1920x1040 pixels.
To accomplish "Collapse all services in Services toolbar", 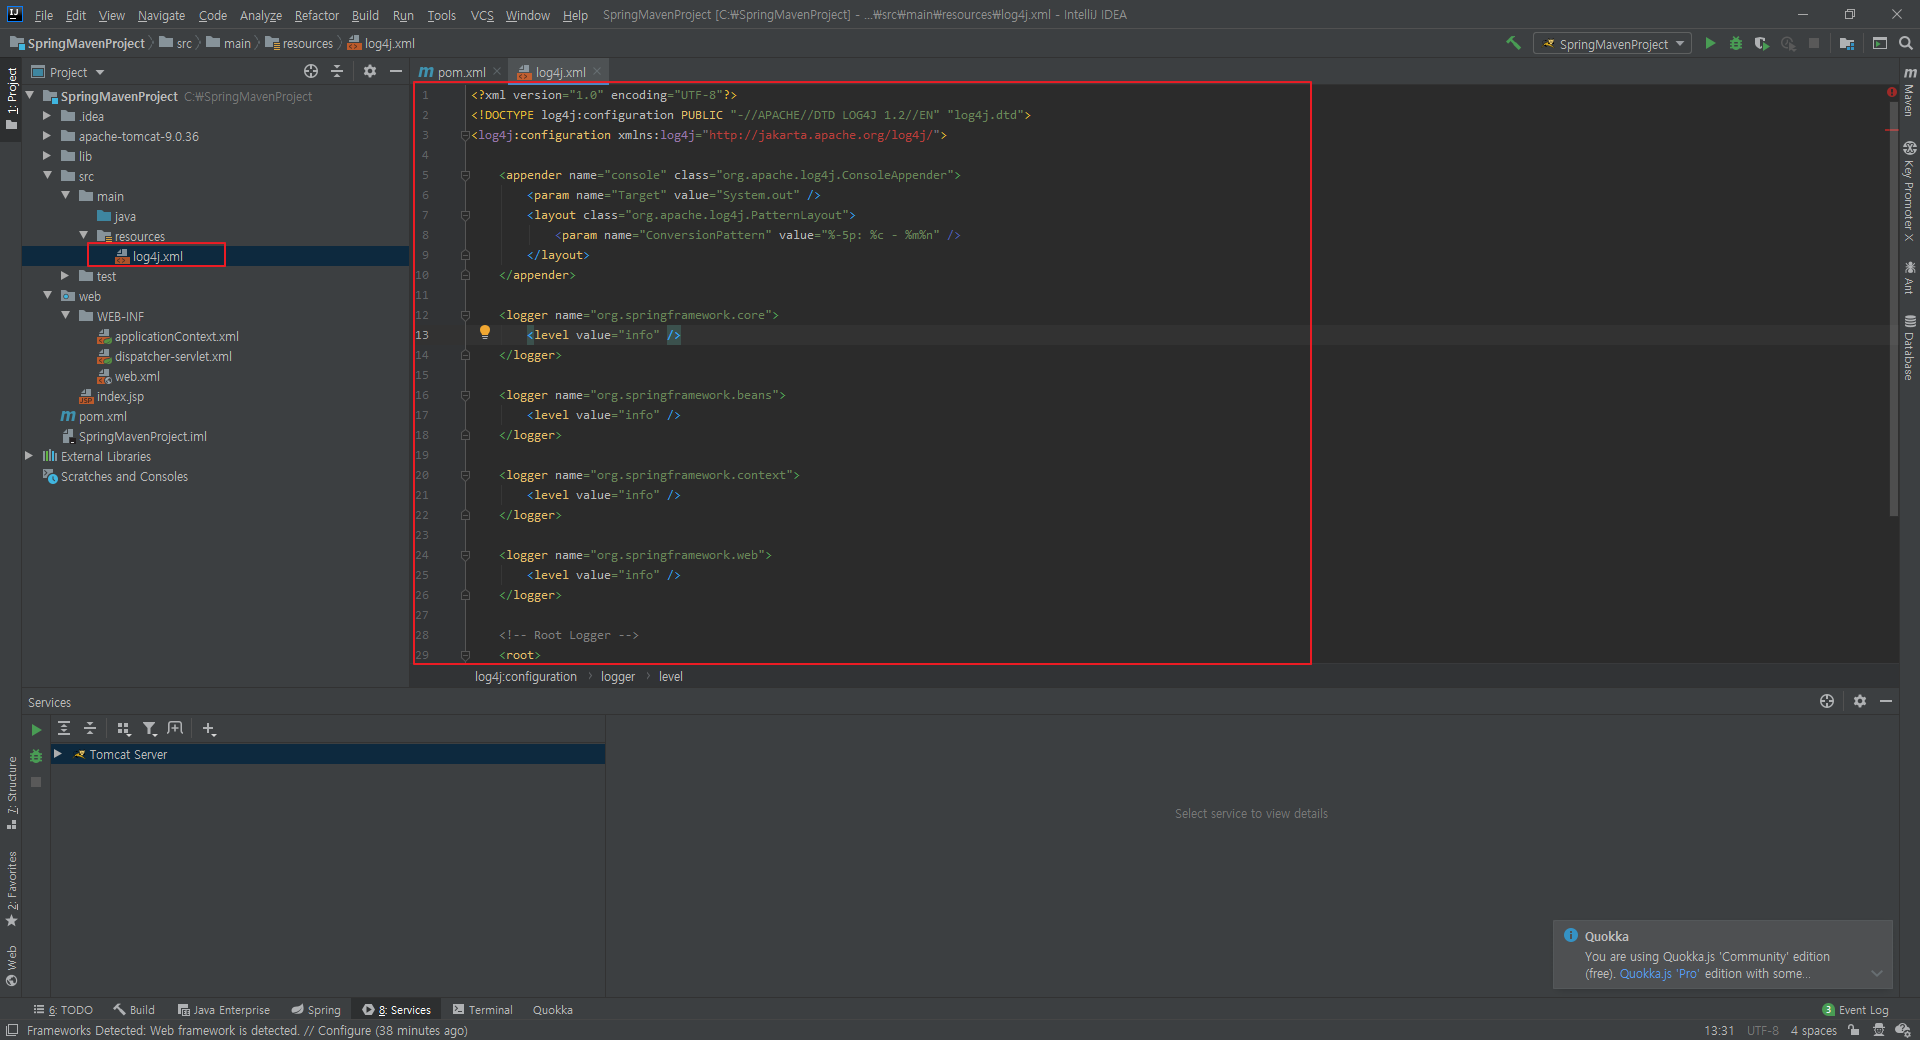I will 90,729.
